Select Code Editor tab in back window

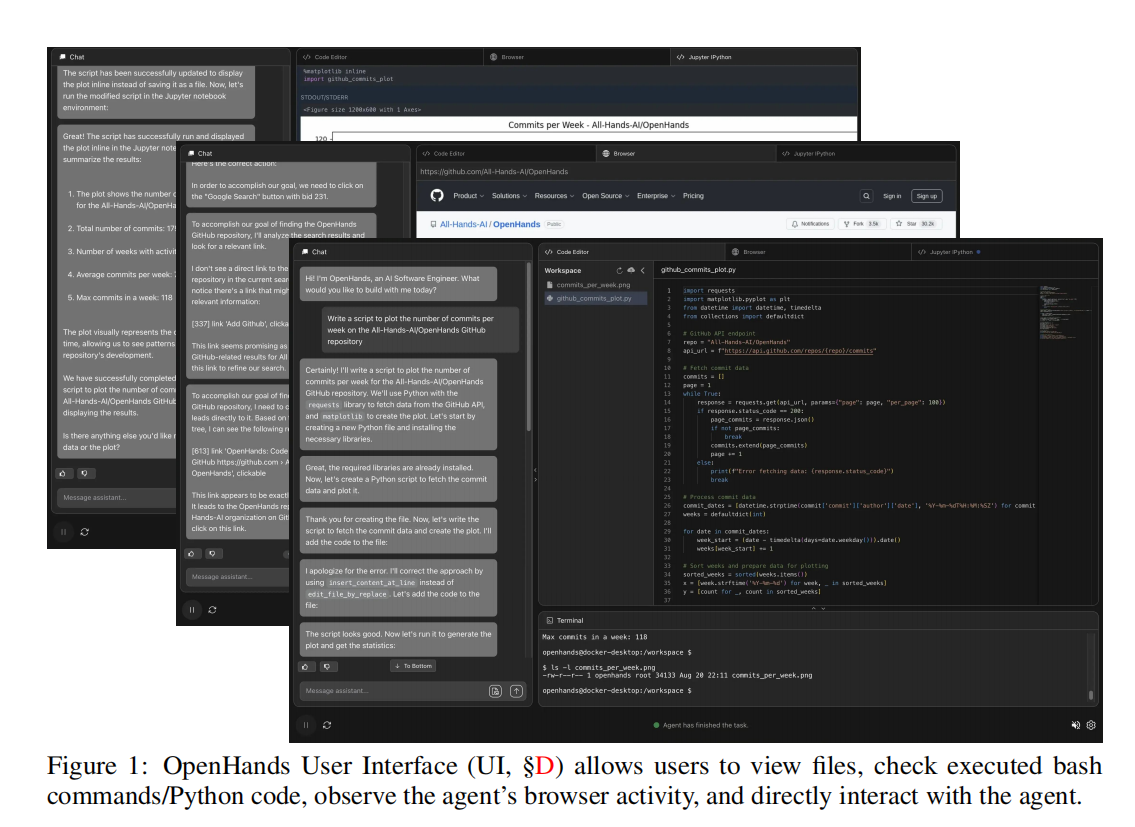tap(325, 56)
